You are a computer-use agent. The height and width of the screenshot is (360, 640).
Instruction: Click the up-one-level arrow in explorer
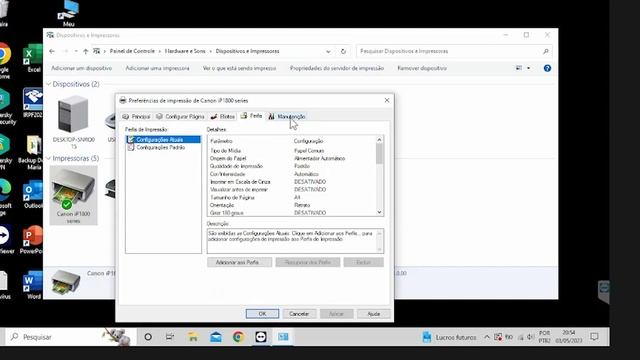pos(85,51)
